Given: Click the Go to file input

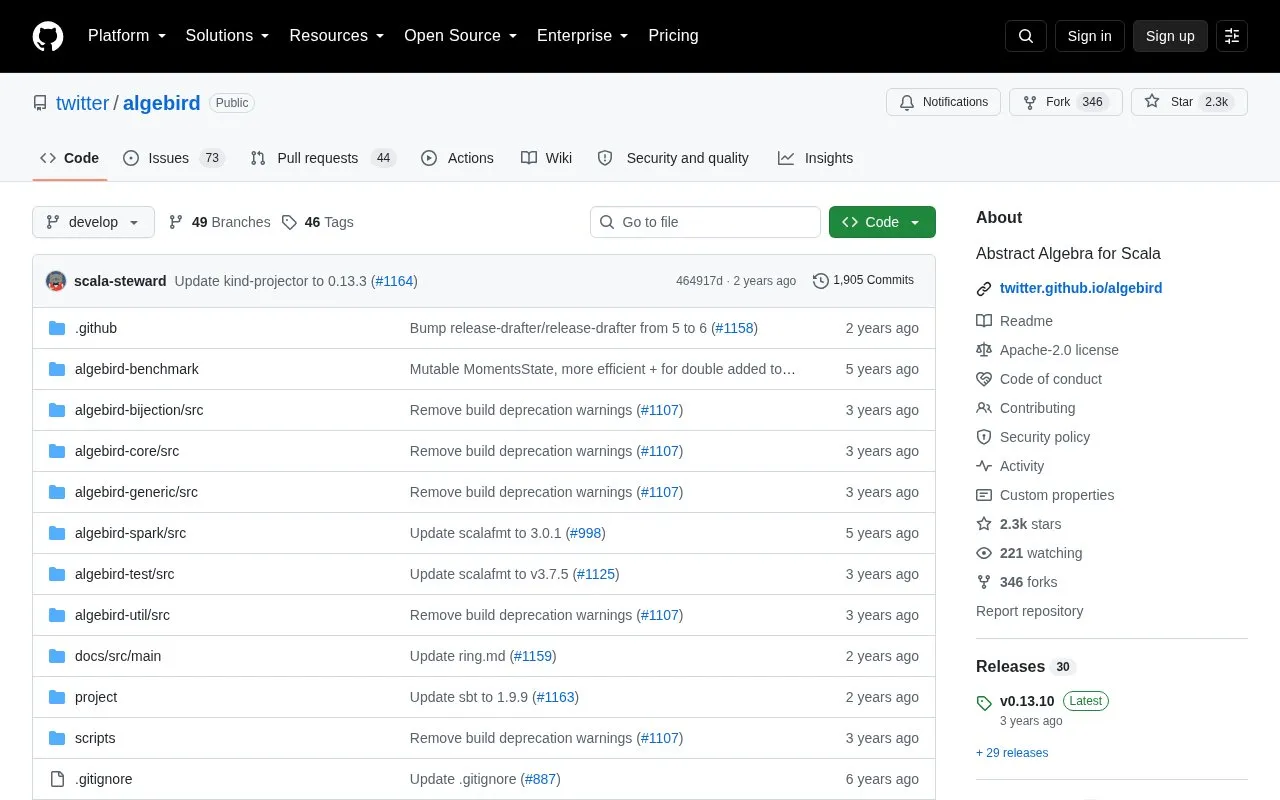Looking at the screenshot, I should (x=705, y=222).
